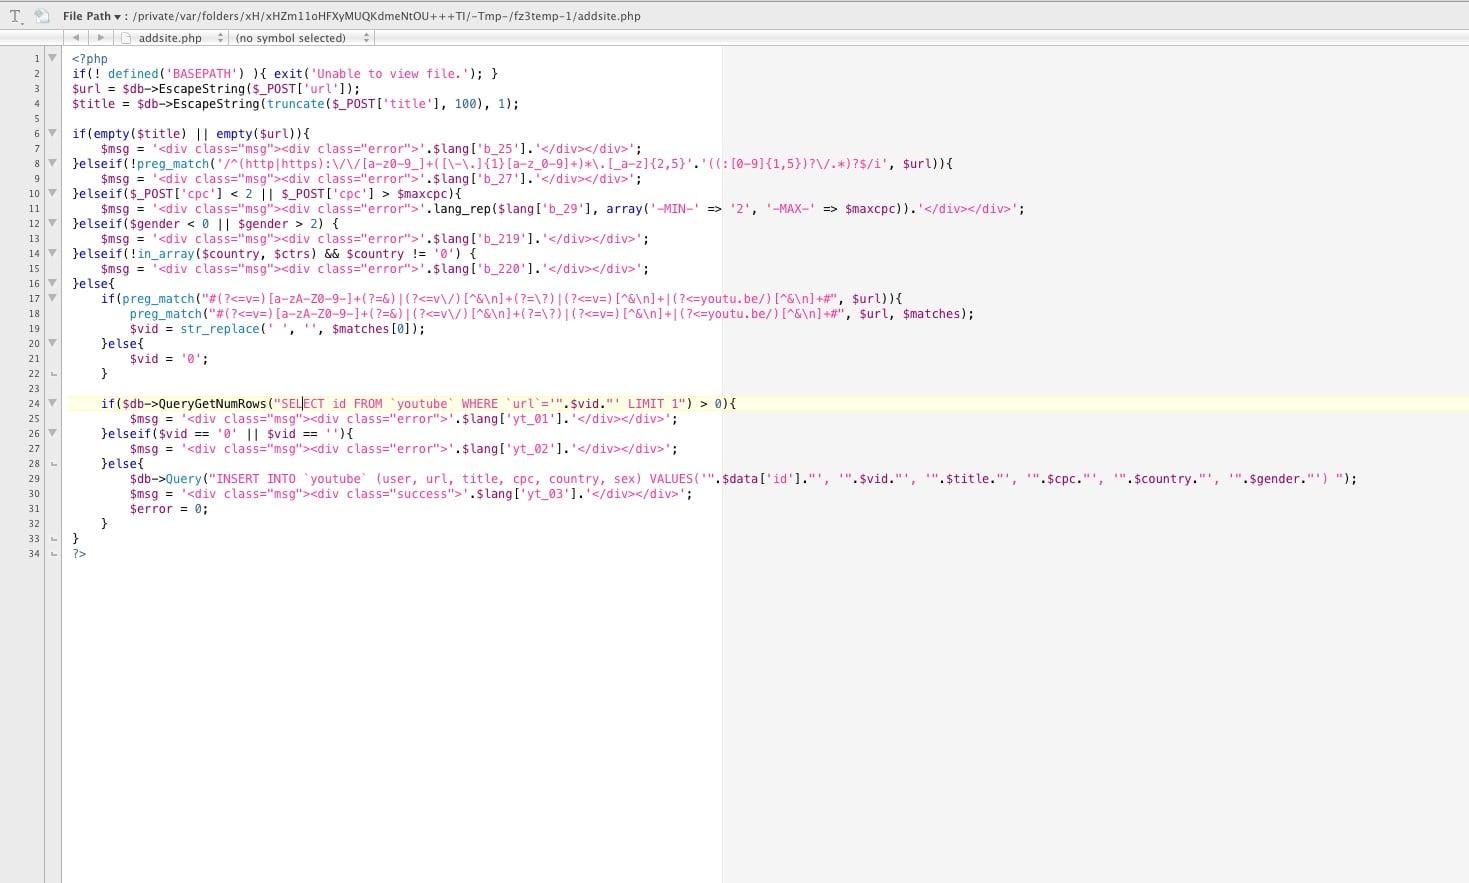Place cursor on the $error = 0 line

(x=168, y=509)
